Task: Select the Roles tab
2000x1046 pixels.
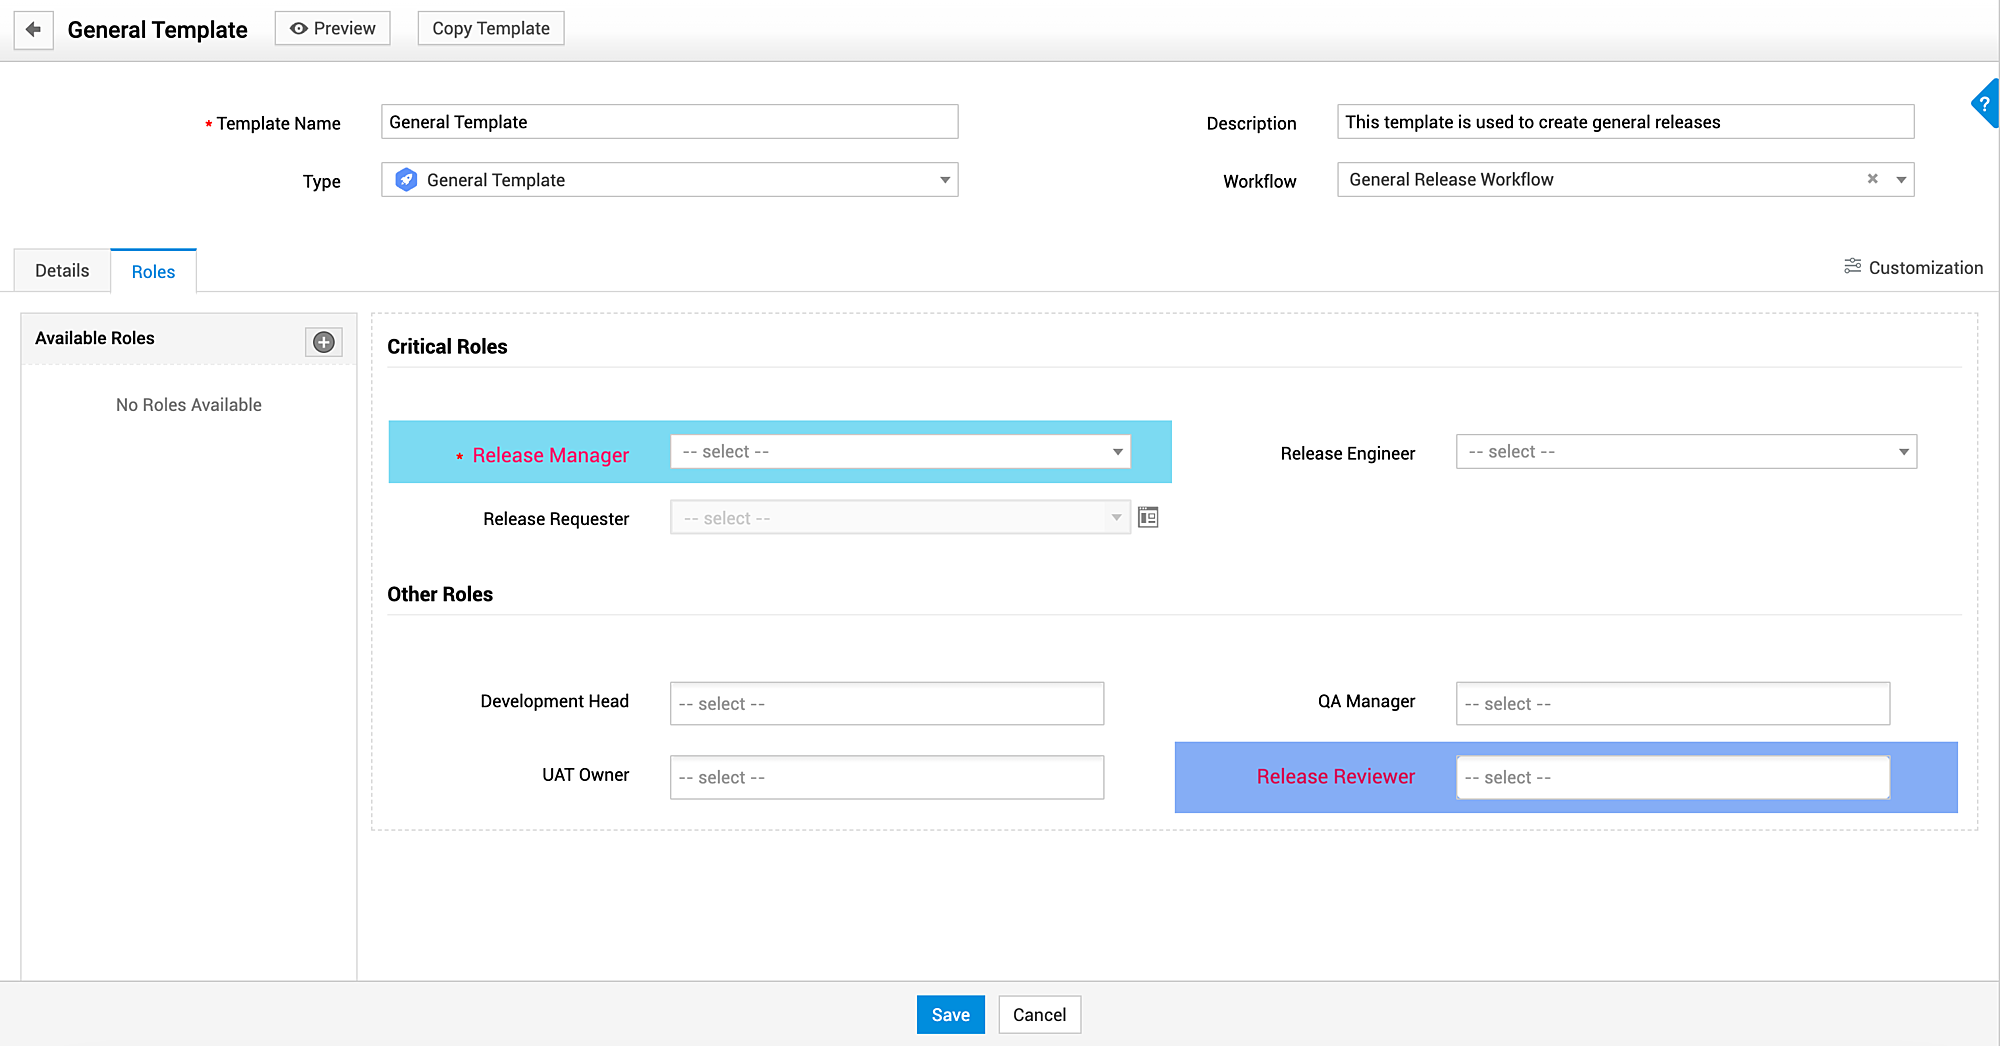Action: [x=153, y=271]
